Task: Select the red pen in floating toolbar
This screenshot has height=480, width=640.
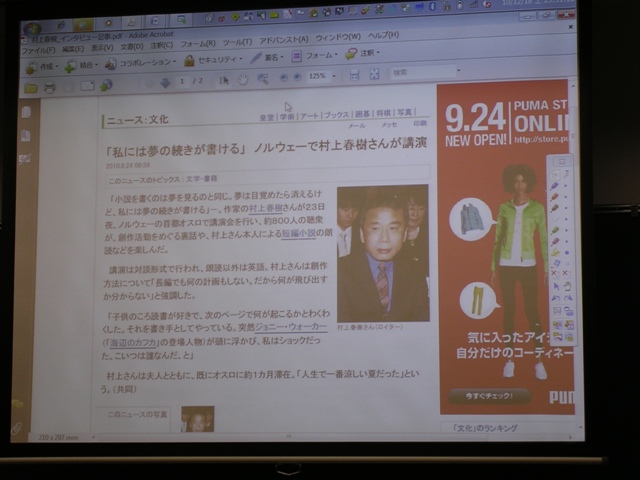Action: coord(554,197)
